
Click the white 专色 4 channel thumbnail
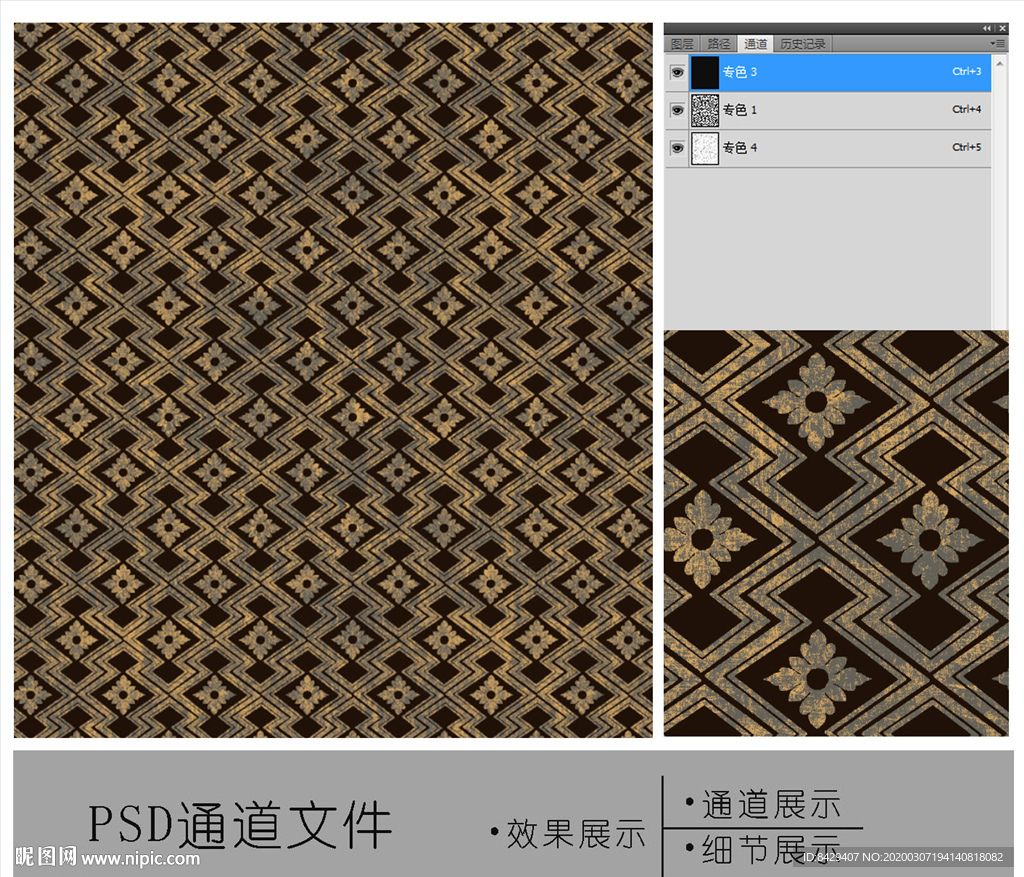coord(705,148)
